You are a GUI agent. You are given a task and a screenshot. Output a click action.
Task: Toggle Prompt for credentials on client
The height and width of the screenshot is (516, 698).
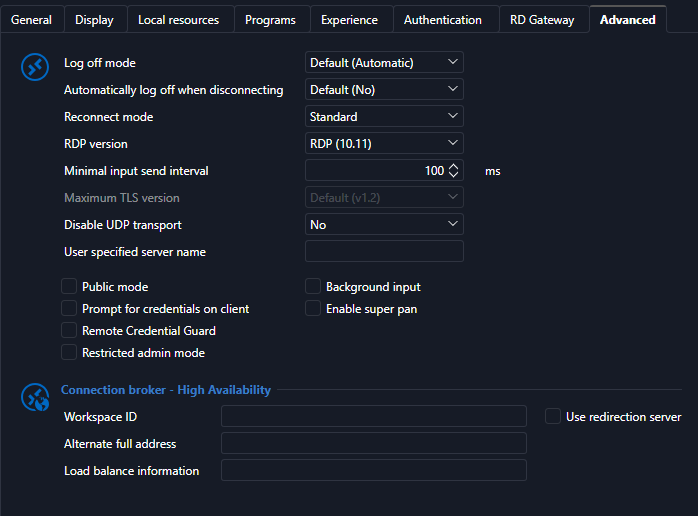(69, 308)
